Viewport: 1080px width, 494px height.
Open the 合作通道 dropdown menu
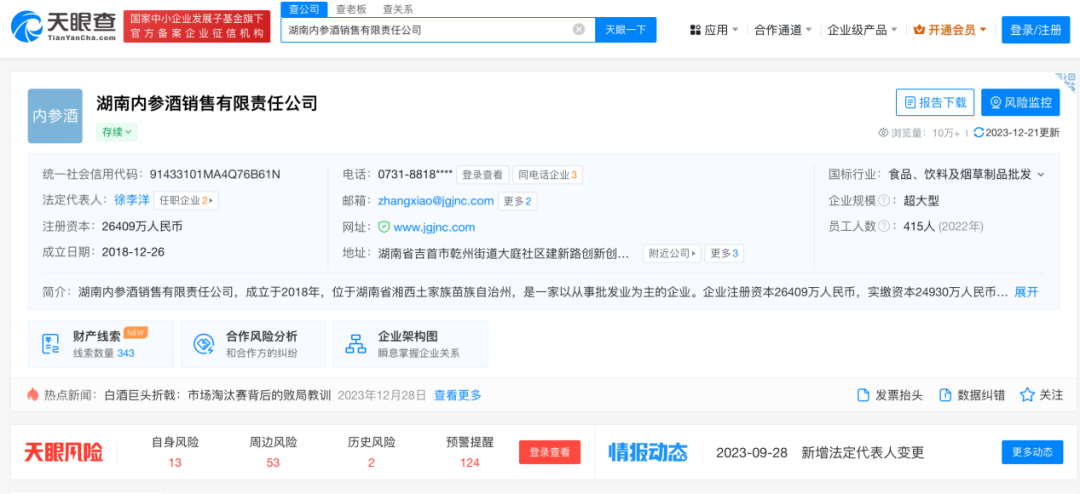[783, 30]
